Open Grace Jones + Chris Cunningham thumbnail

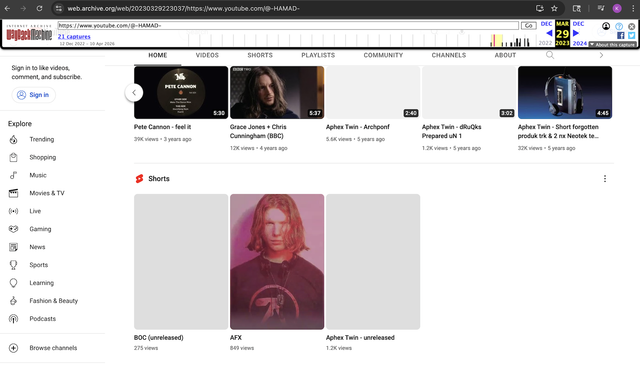(277, 93)
